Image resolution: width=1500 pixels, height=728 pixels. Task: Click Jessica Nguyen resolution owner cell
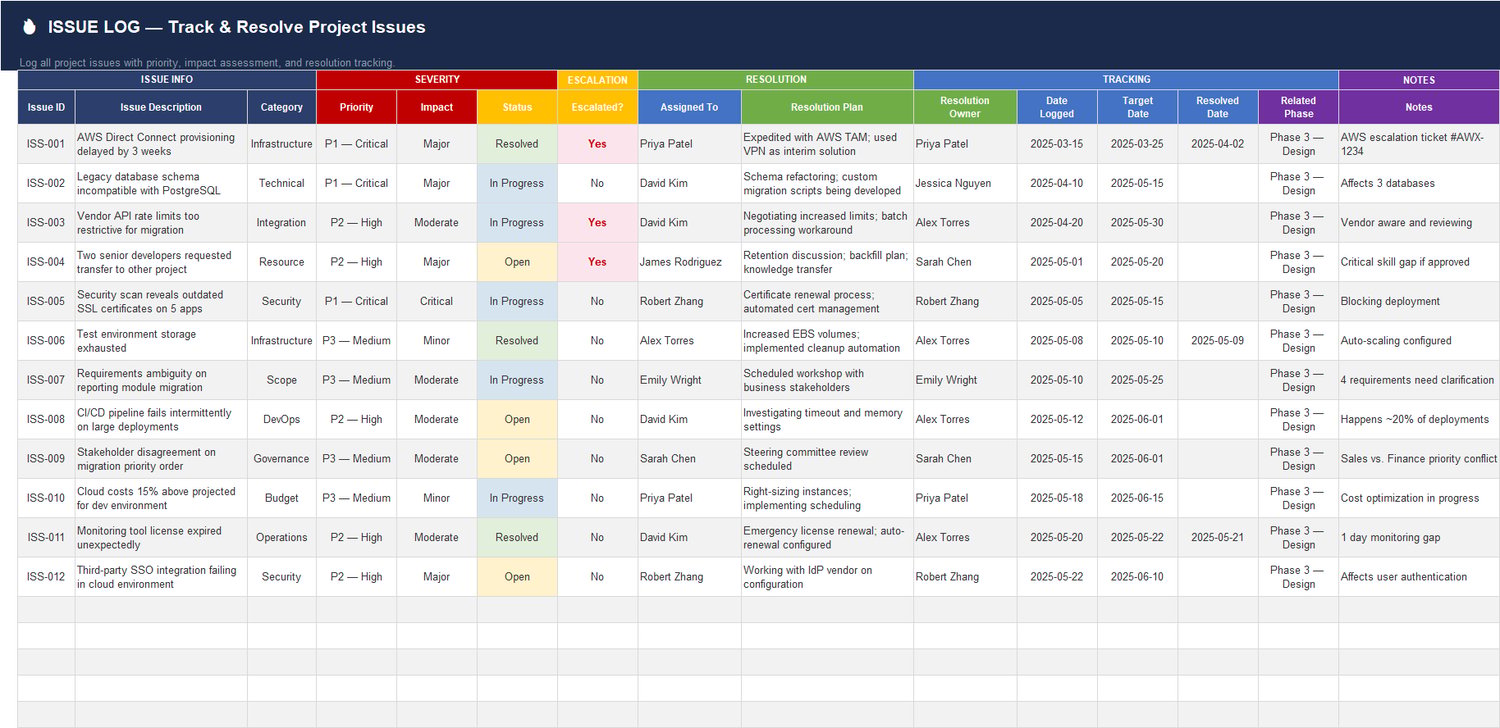pyautogui.click(x=965, y=183)
